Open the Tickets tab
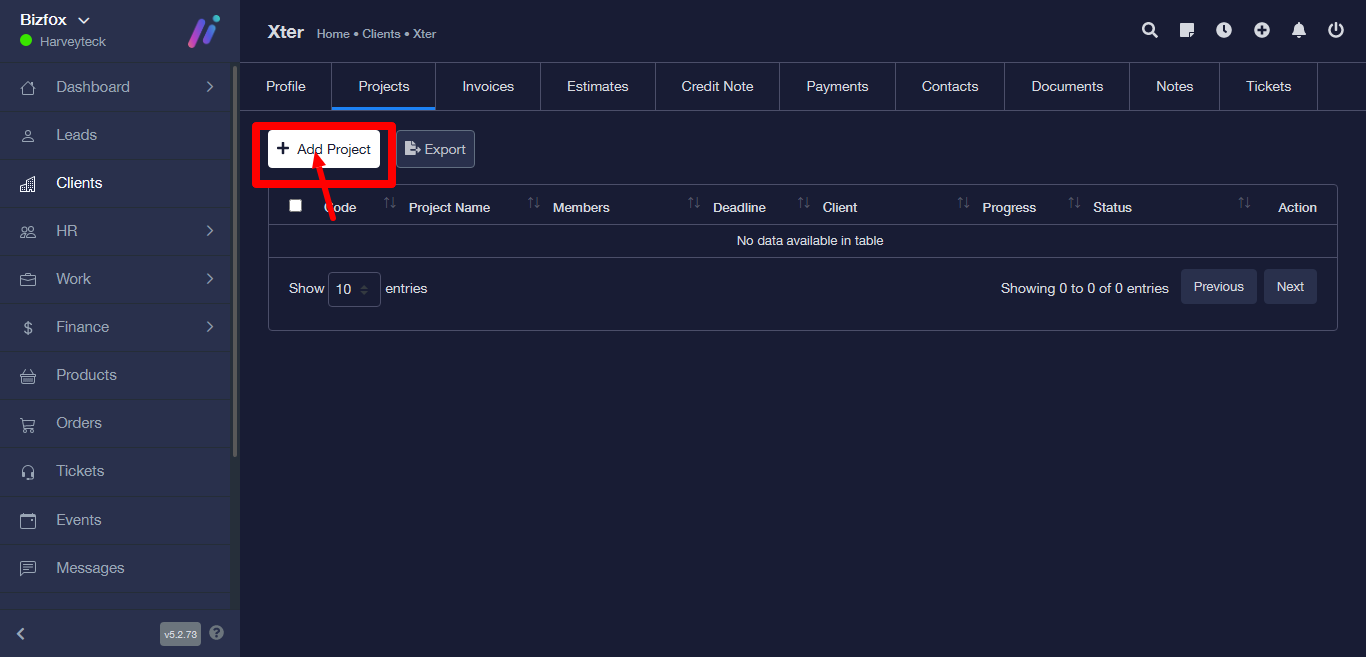This screenshot has height=657, width=1366. (x=1268, y=87)
